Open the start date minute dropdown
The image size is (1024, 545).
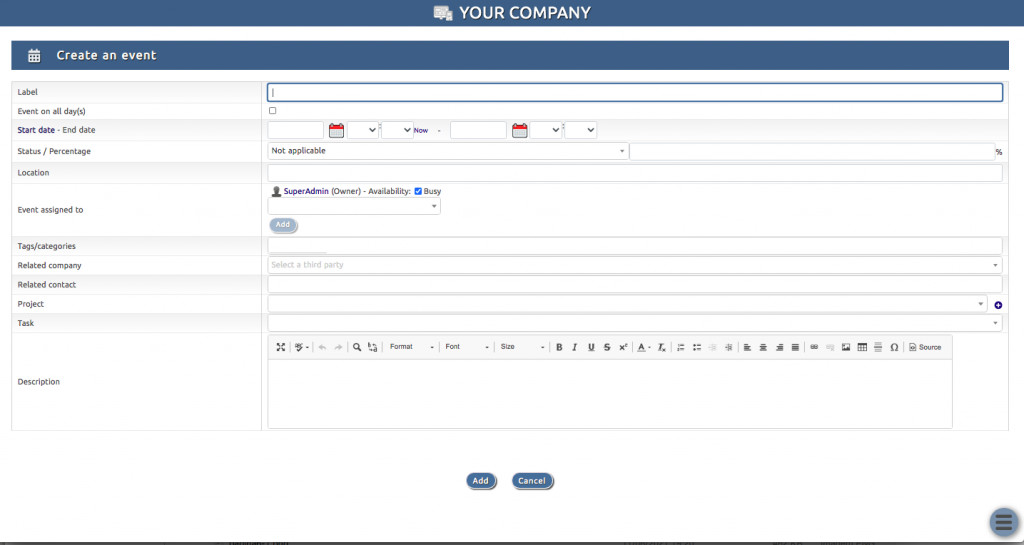coord(397,130)
